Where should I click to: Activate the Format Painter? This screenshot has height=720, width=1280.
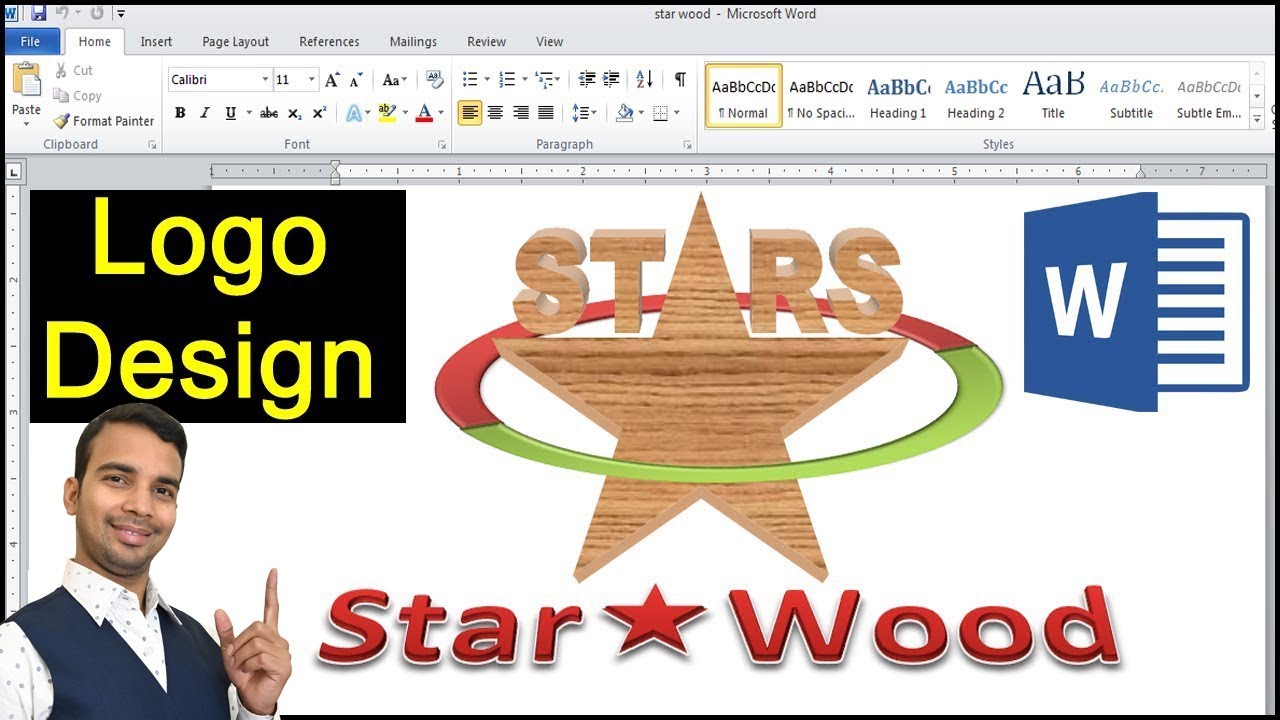pyautogui.click(x=104, y=121)
